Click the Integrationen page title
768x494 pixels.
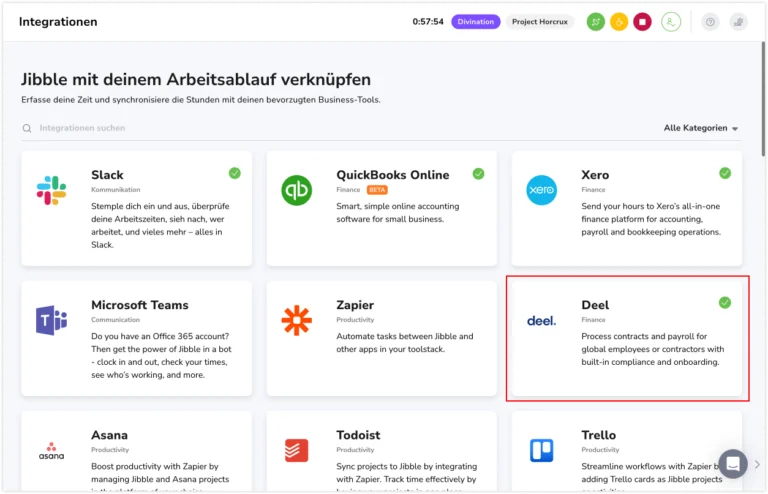click(x=58, y=22)
